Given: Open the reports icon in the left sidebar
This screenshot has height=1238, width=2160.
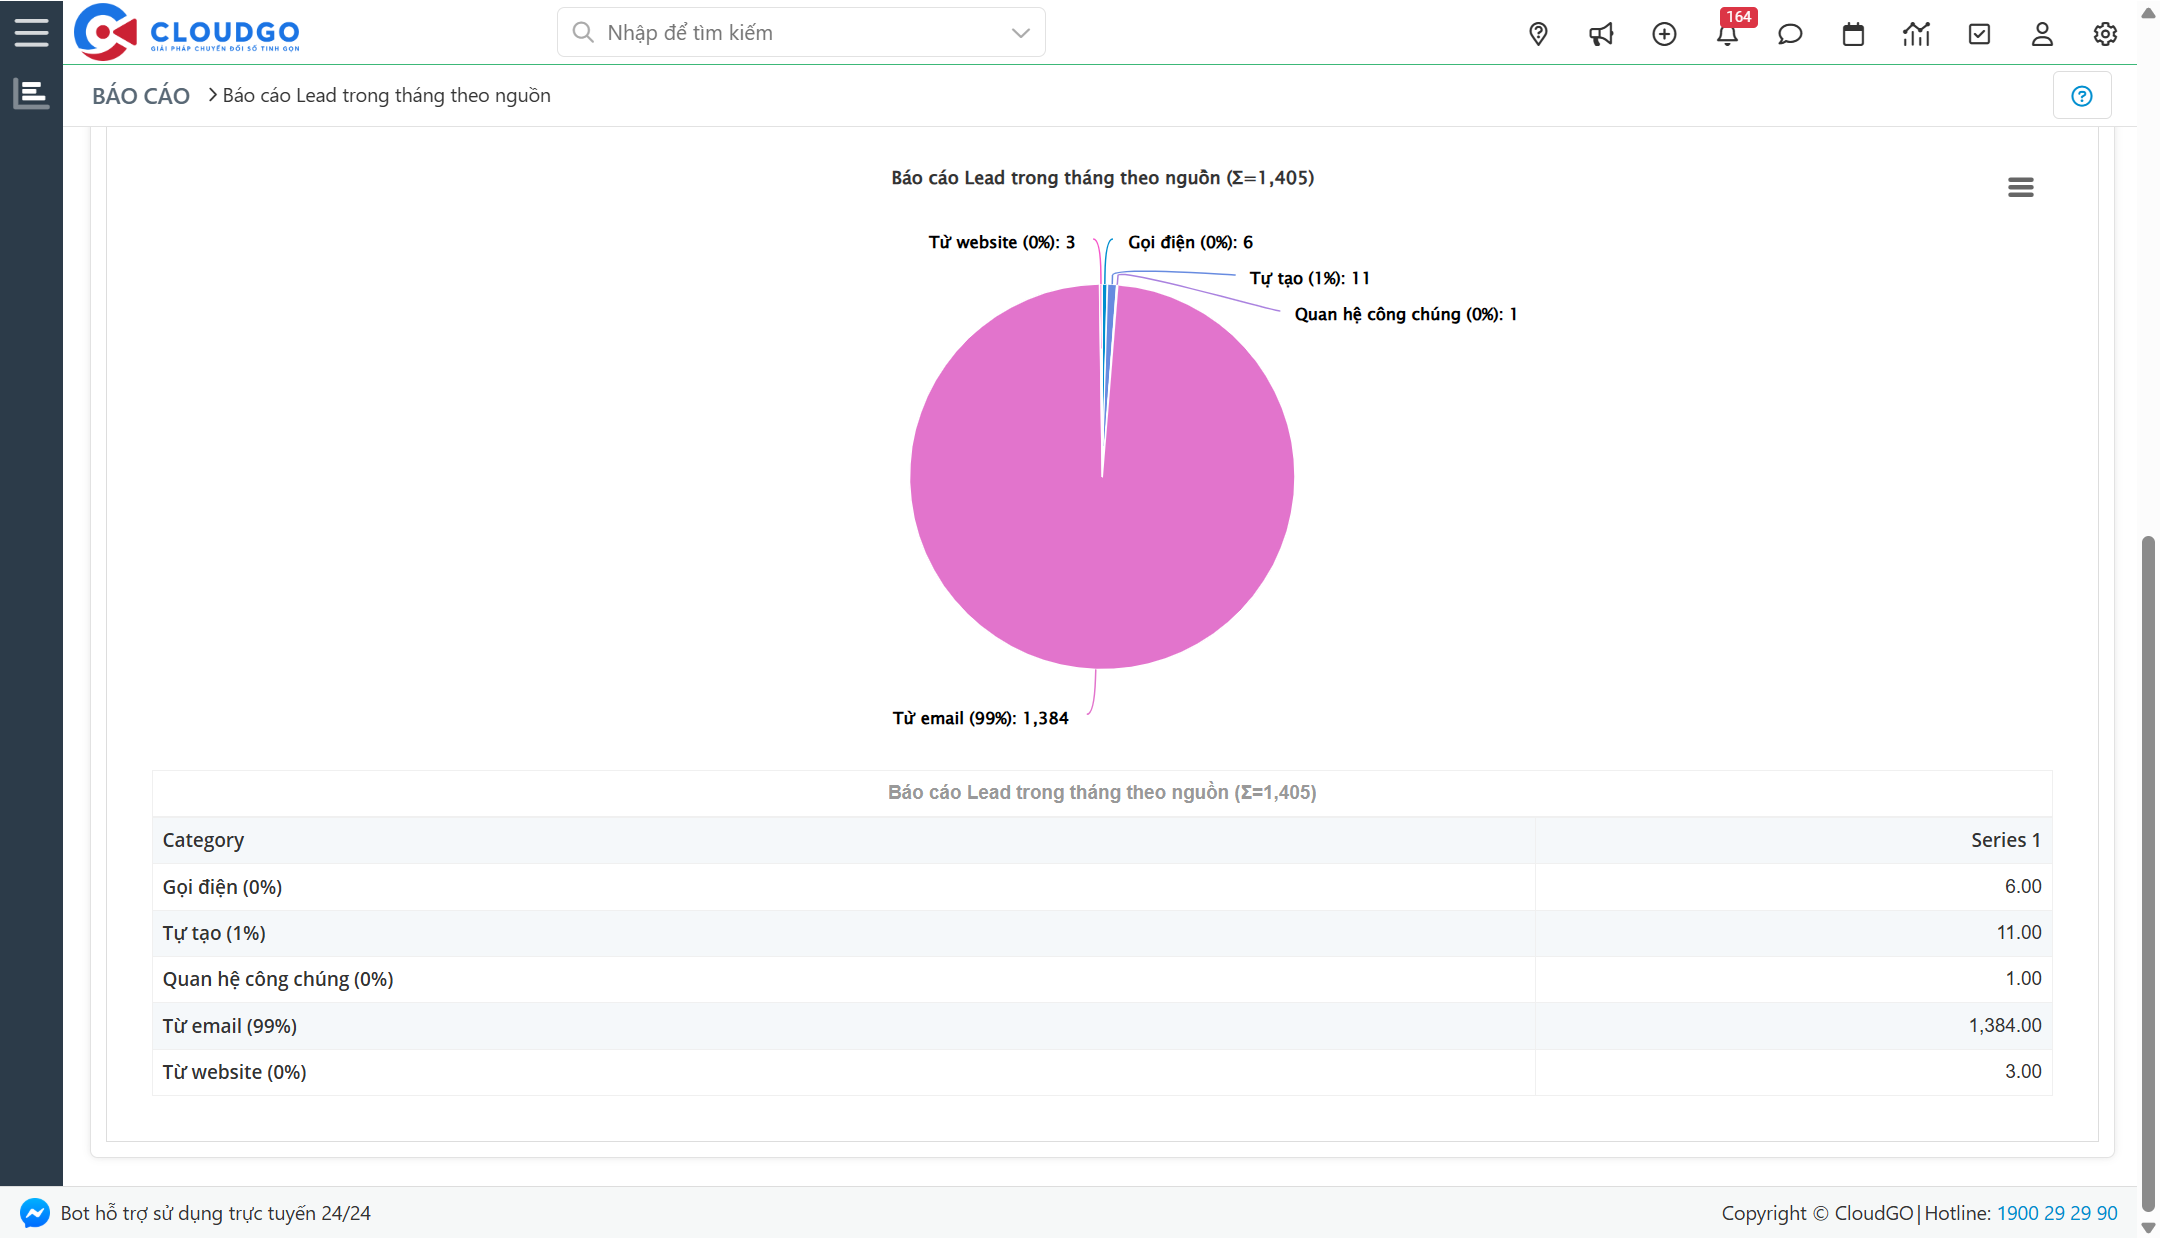Looking at the screenshot, I should tap(31, 92).
